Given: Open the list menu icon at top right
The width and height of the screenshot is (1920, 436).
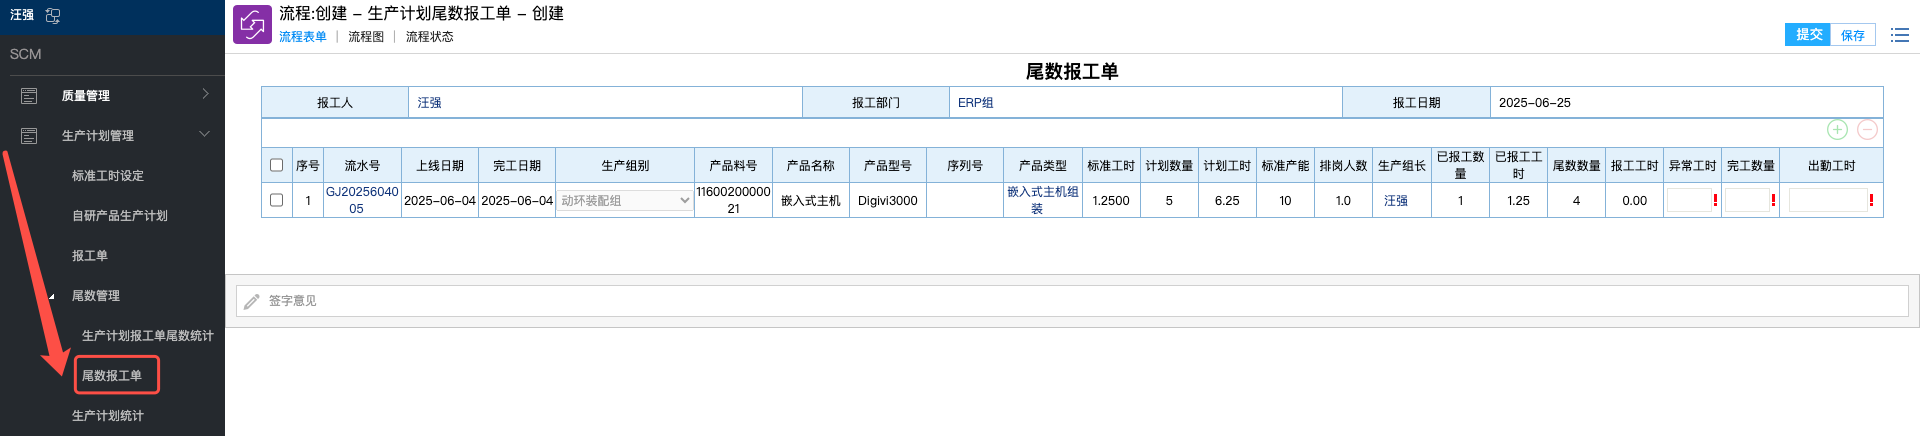Looking at the screenshot, I should tap(1899, 35).
